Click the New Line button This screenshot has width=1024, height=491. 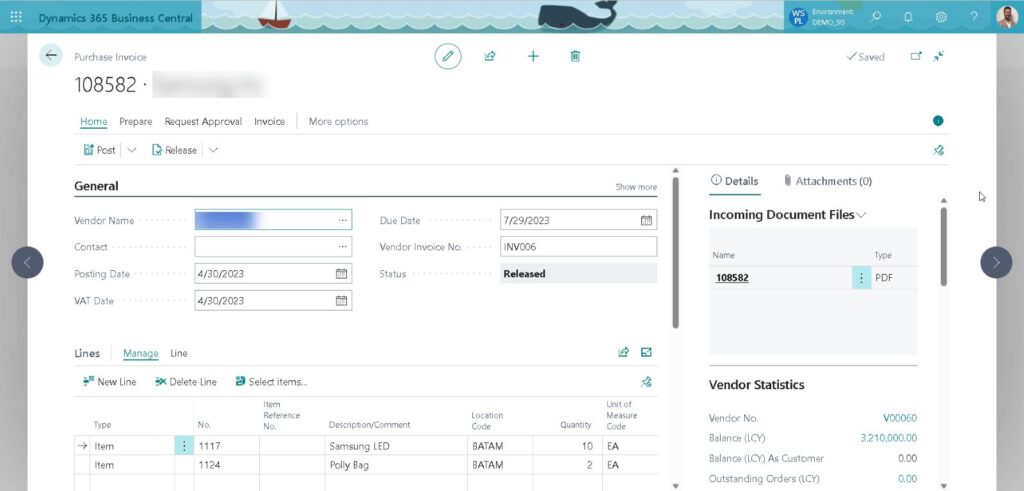pyautogui.click(x=109, y=382)
